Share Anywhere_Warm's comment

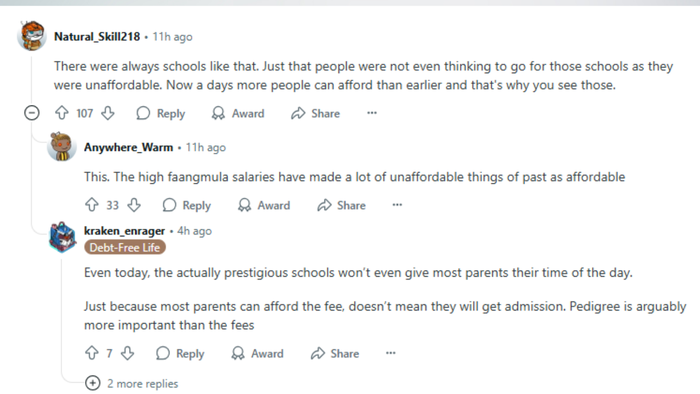pos(341,205)
